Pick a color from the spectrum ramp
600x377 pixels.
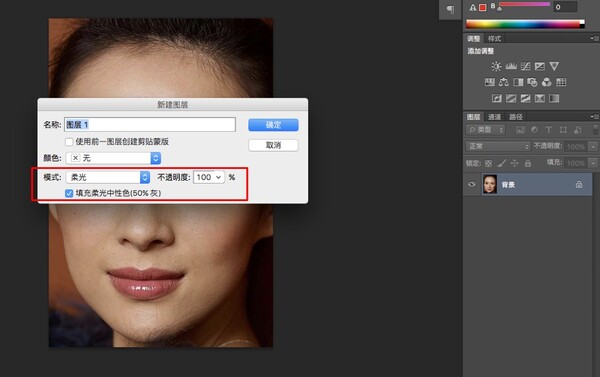pos(523,24)
